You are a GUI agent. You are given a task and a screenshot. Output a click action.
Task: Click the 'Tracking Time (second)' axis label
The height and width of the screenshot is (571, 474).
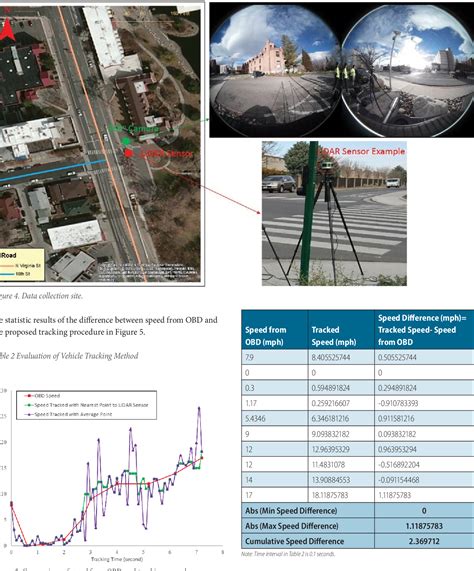click(x=116, y=559)
